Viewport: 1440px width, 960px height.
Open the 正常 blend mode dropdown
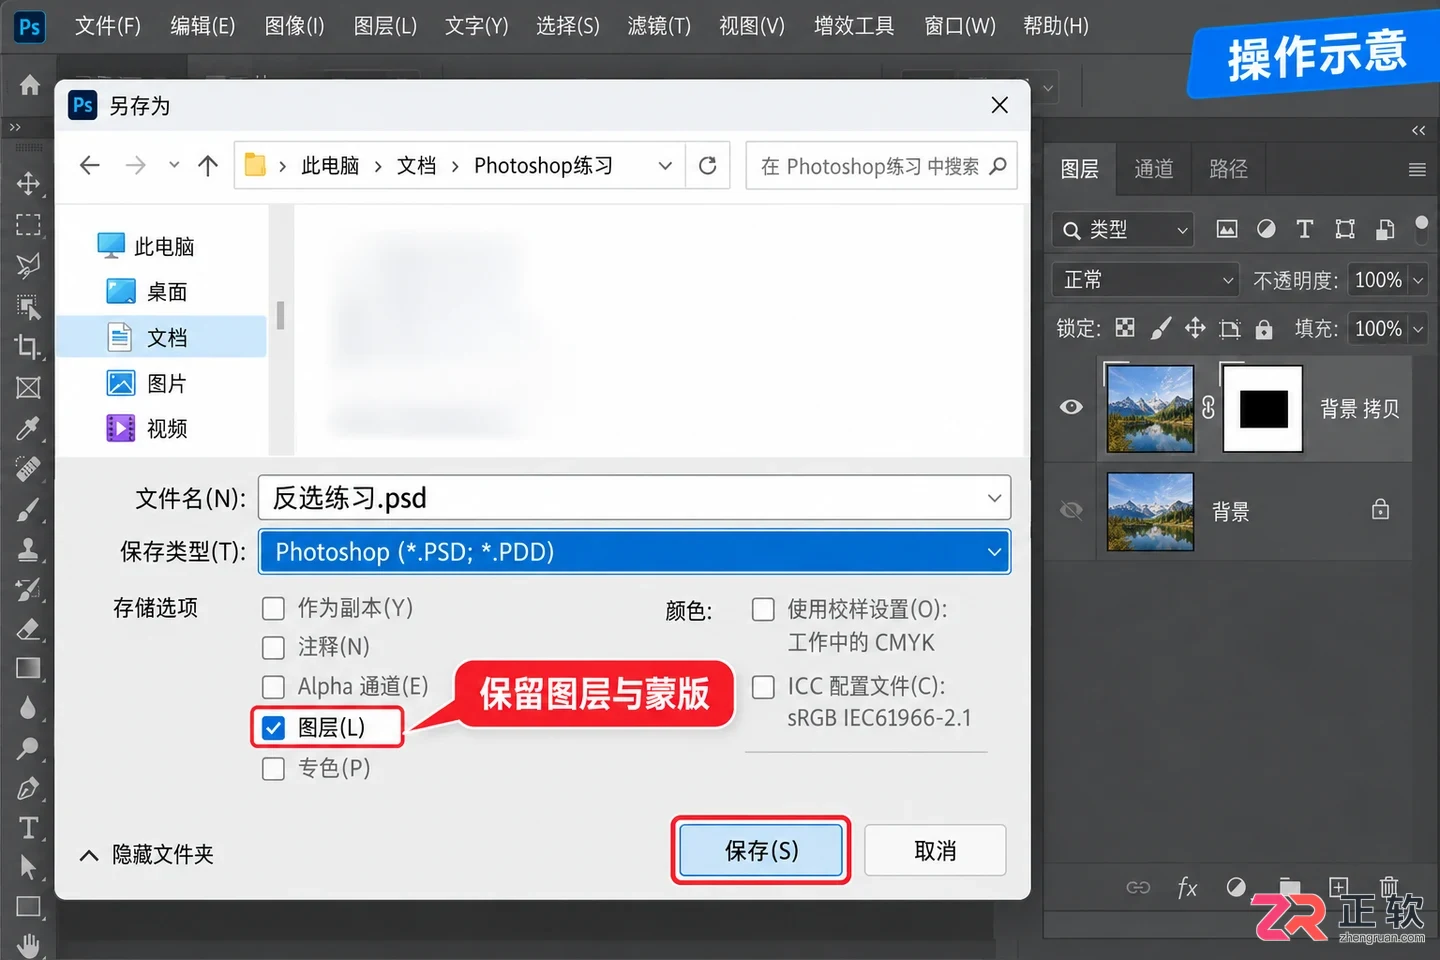[1145, 280]
